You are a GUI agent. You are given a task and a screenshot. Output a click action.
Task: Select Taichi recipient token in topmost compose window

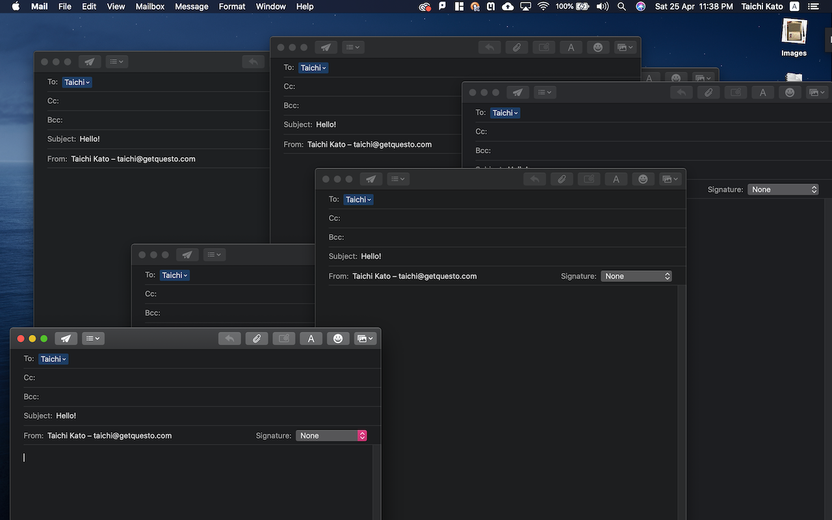(313, 68)
